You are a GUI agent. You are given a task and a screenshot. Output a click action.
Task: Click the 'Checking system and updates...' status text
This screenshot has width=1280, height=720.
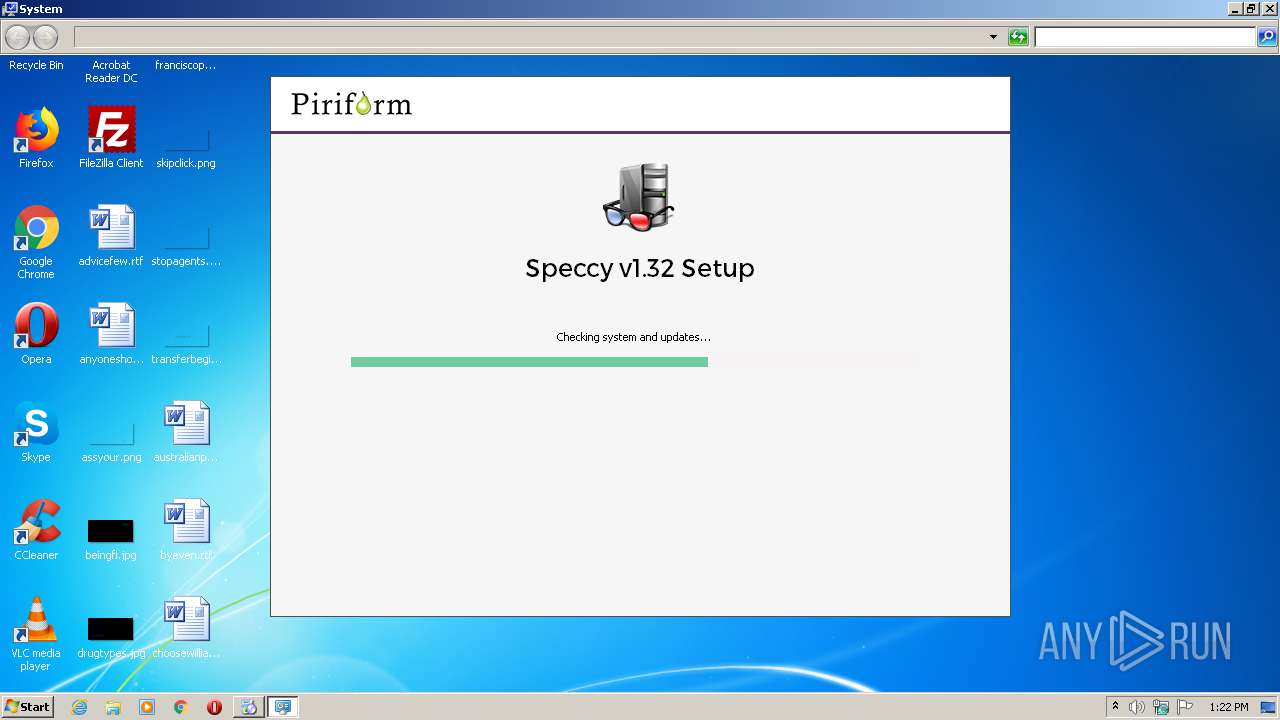pyautogui.click(x=633, y=337)
